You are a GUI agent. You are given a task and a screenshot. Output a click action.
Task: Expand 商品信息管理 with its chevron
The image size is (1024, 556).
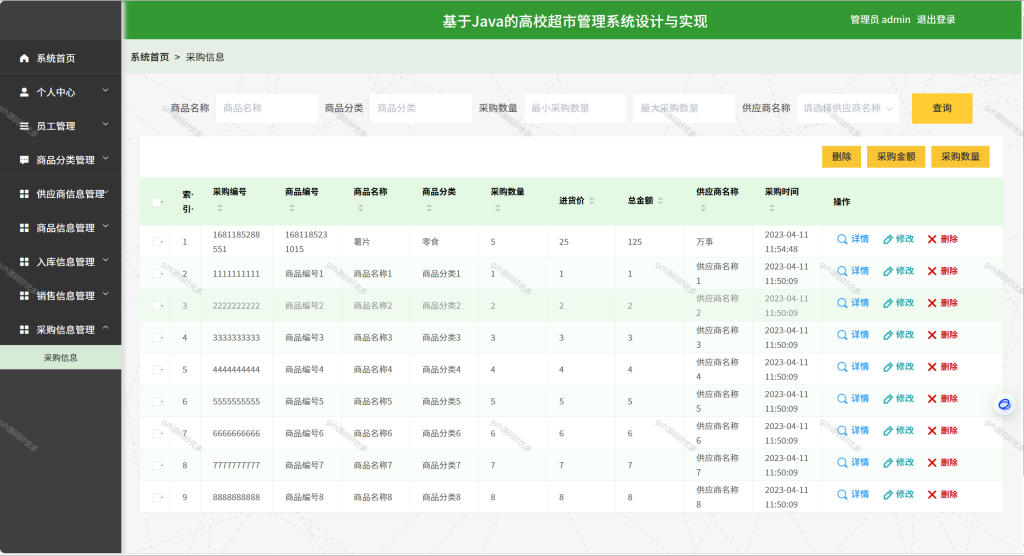(x=106, y=226)
